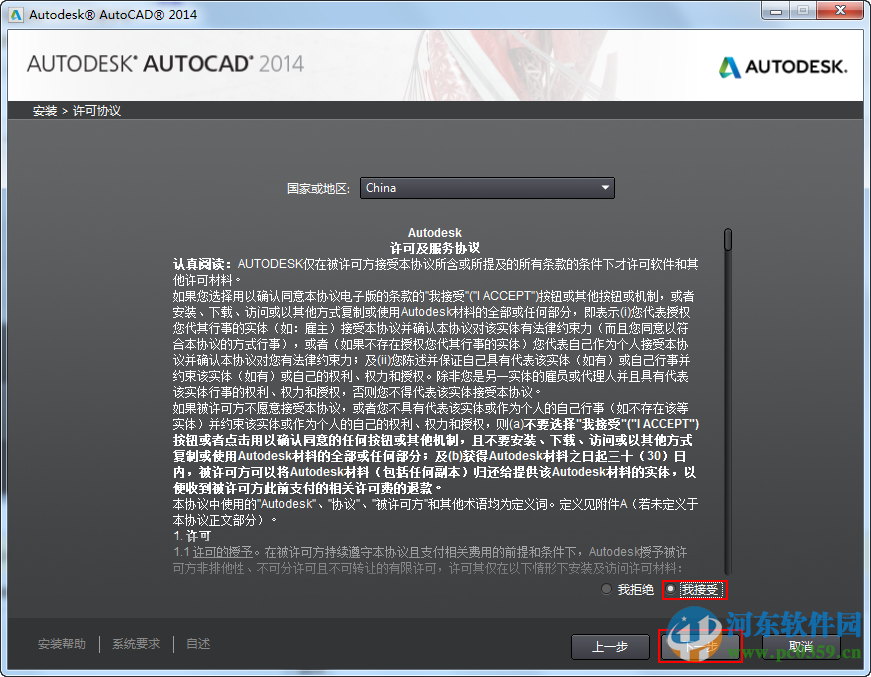Open the 自述 readme link

click(197, 644)
